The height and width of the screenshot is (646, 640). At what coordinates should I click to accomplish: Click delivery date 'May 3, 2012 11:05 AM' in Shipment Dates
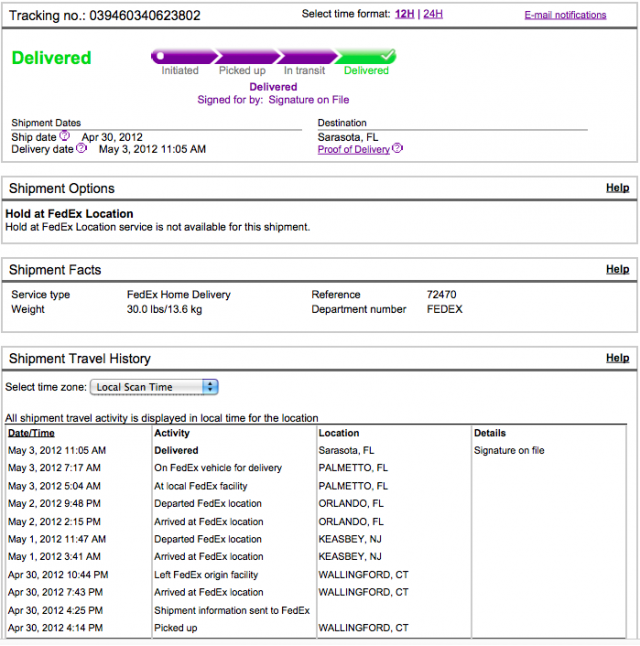point(152,149)
